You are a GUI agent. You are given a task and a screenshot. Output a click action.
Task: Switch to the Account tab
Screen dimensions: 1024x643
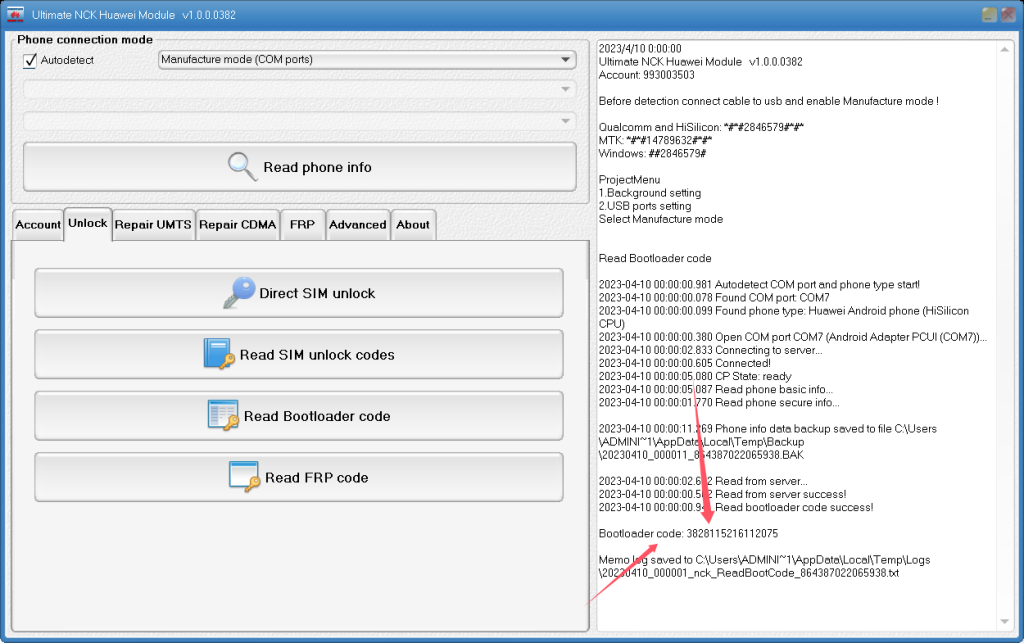click(38, 225)
